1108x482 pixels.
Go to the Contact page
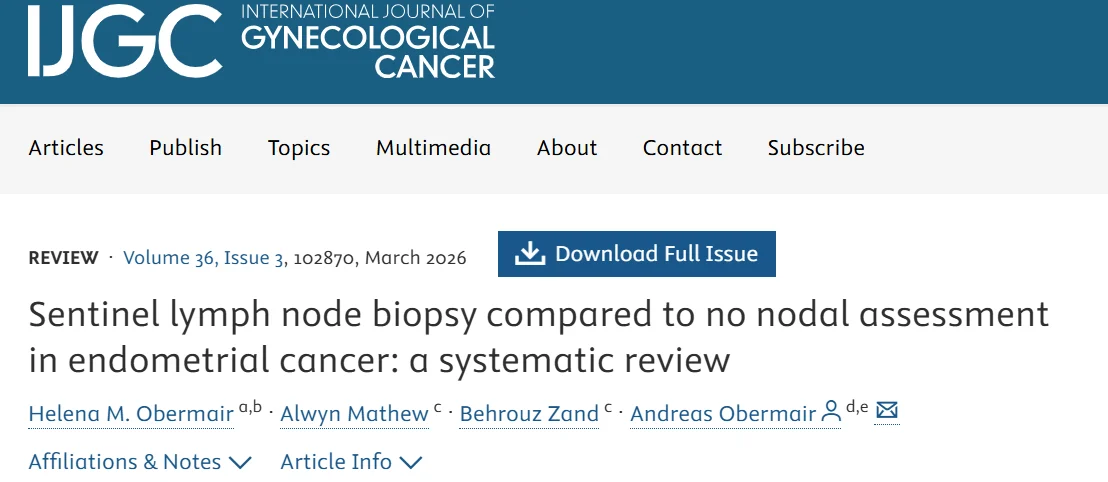pos(682,148)
